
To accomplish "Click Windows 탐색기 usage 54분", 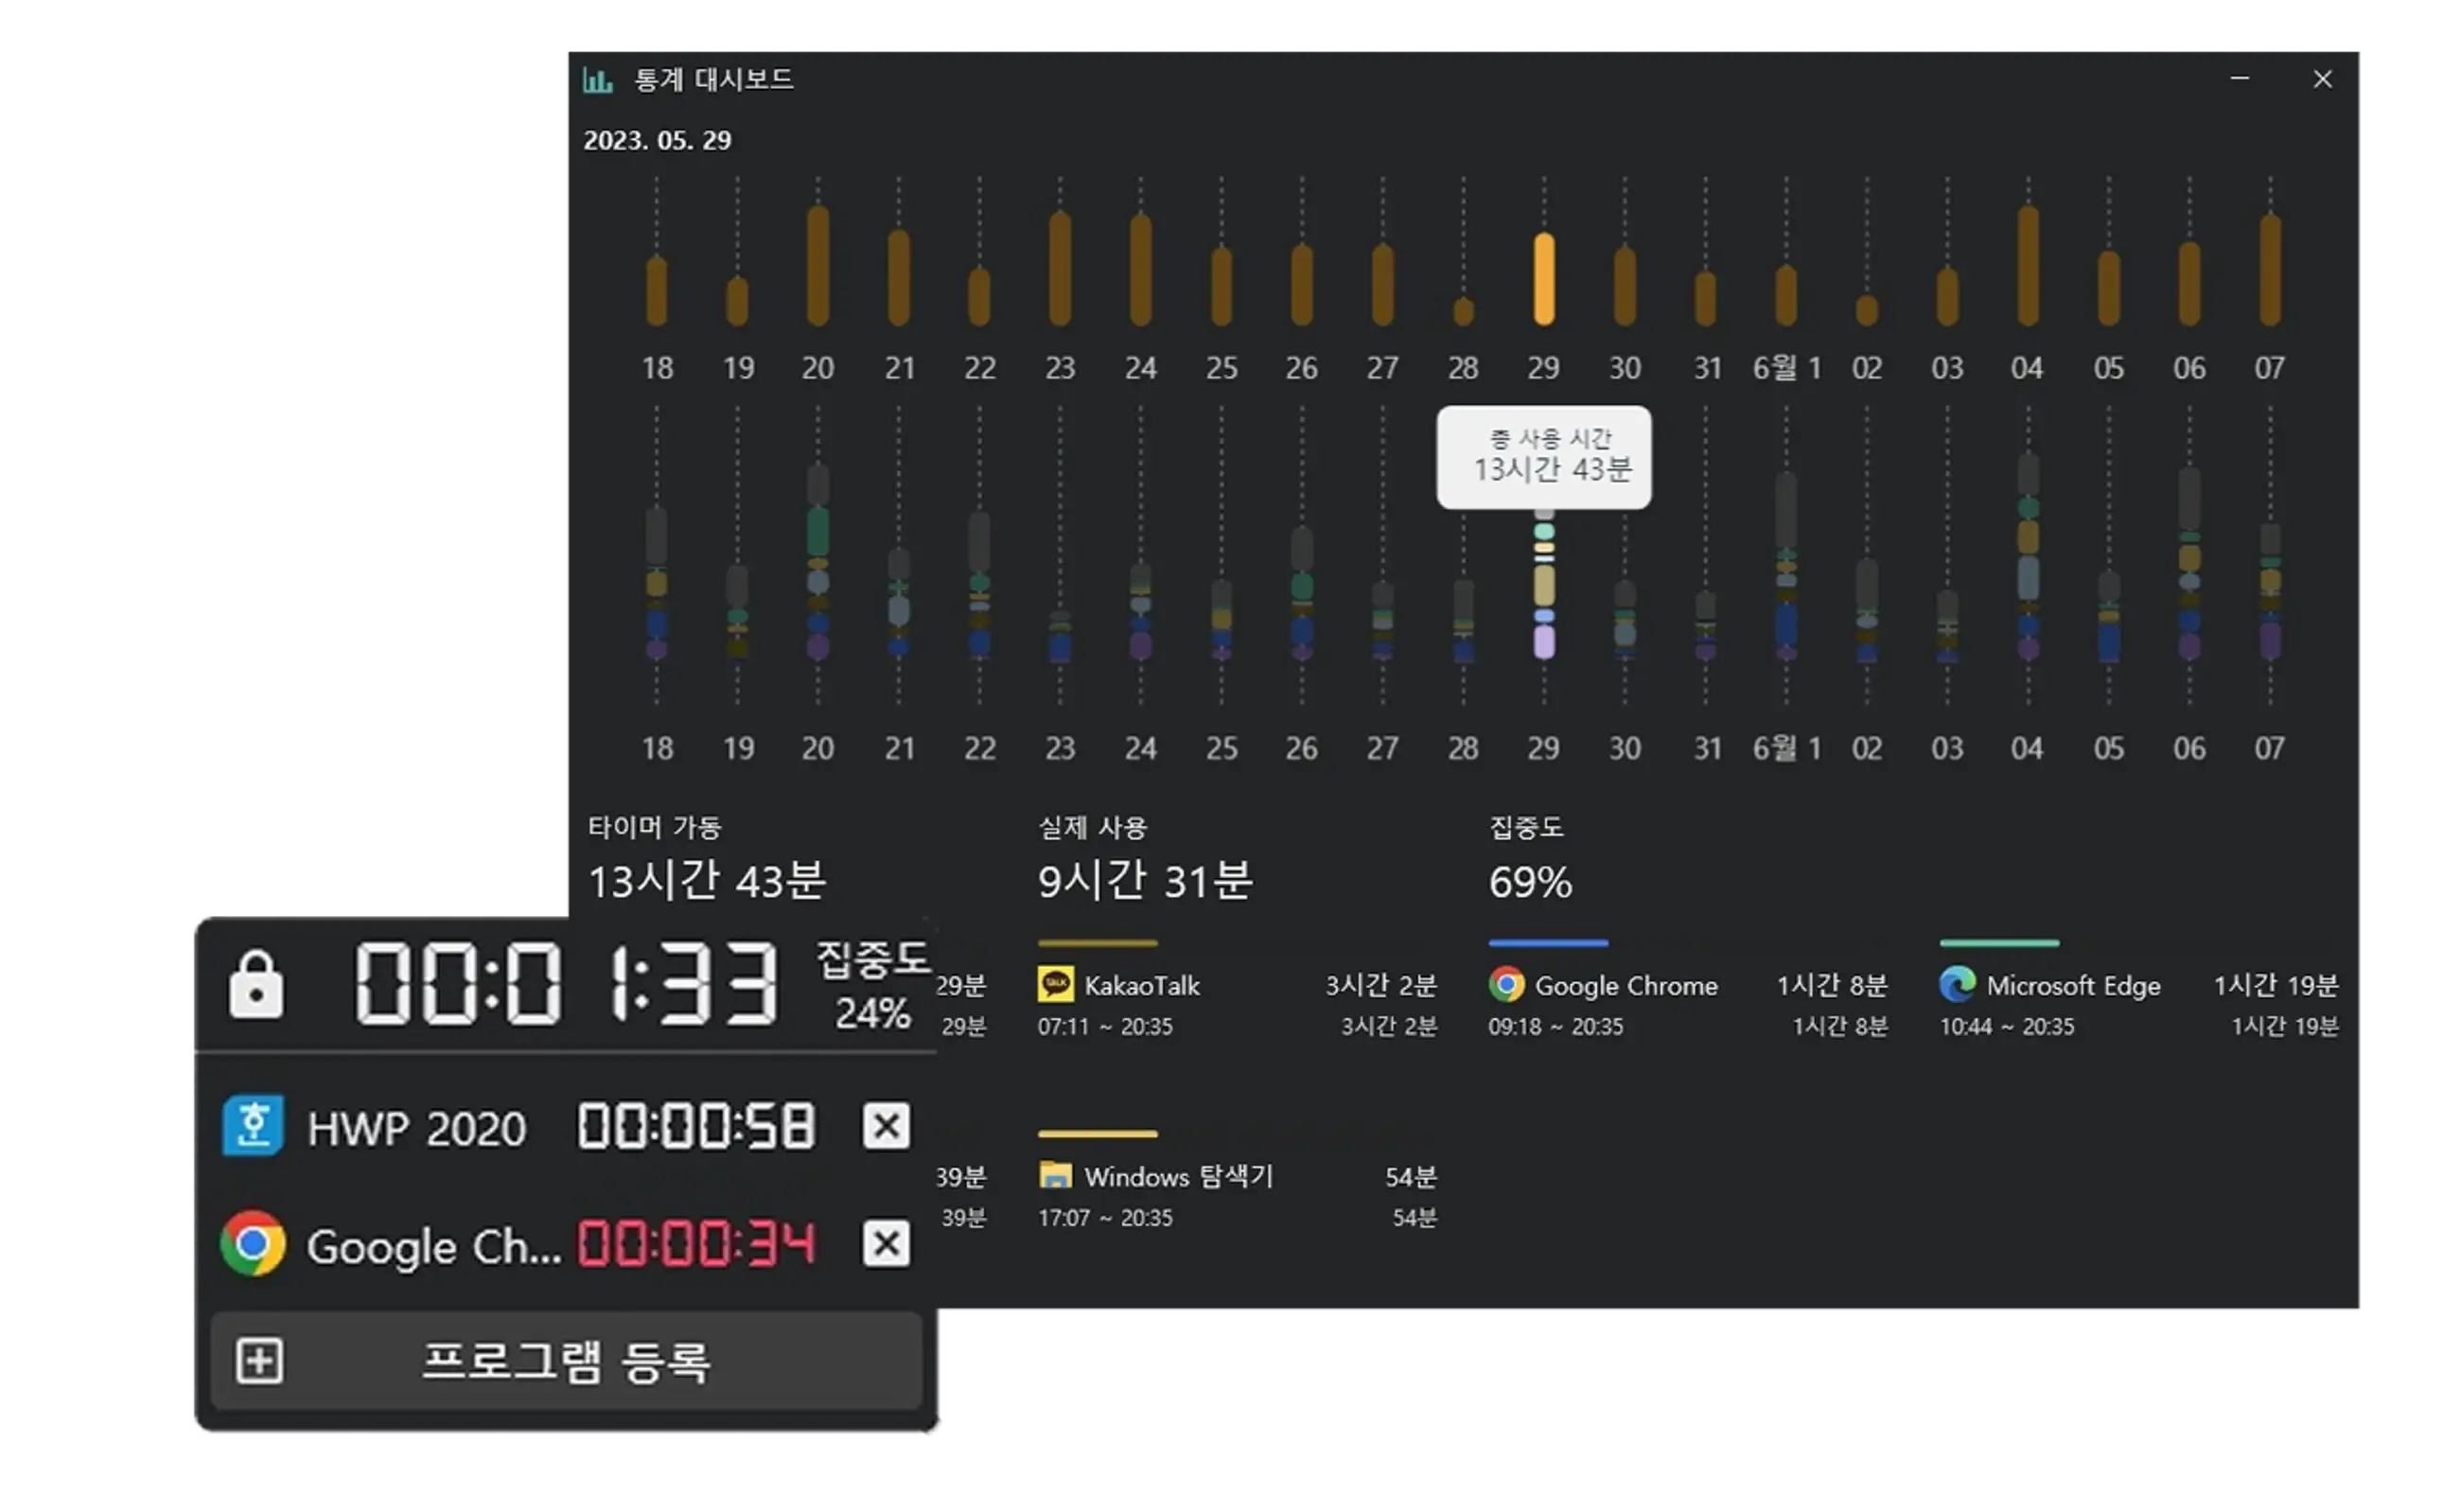I will click(x=1411, y=1177).
